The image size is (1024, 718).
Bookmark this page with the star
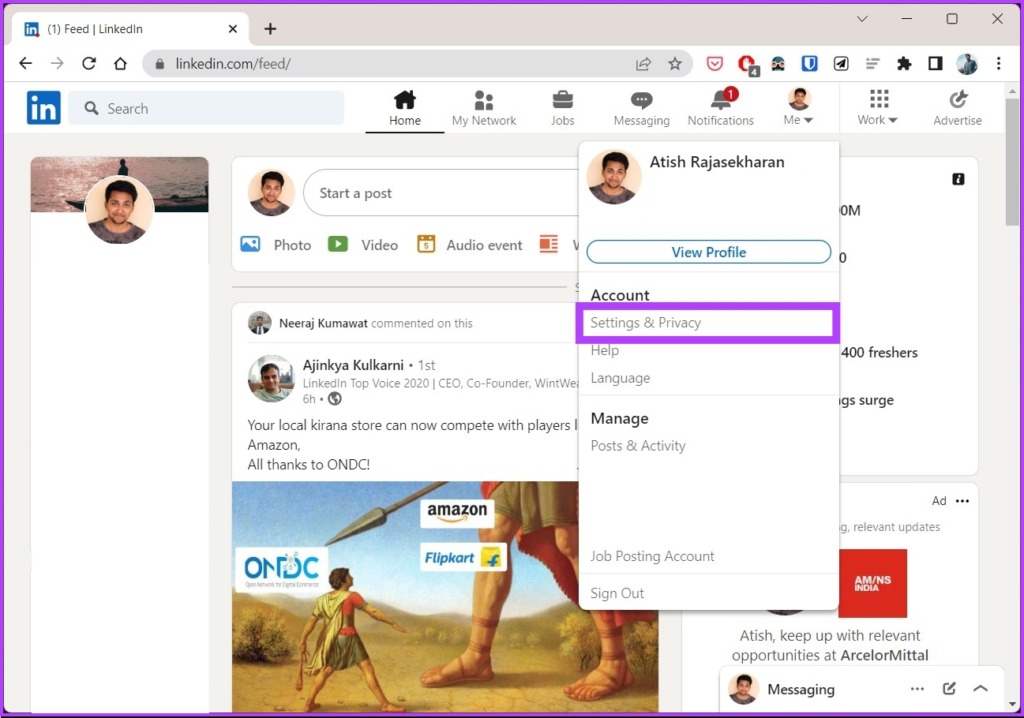675,63
